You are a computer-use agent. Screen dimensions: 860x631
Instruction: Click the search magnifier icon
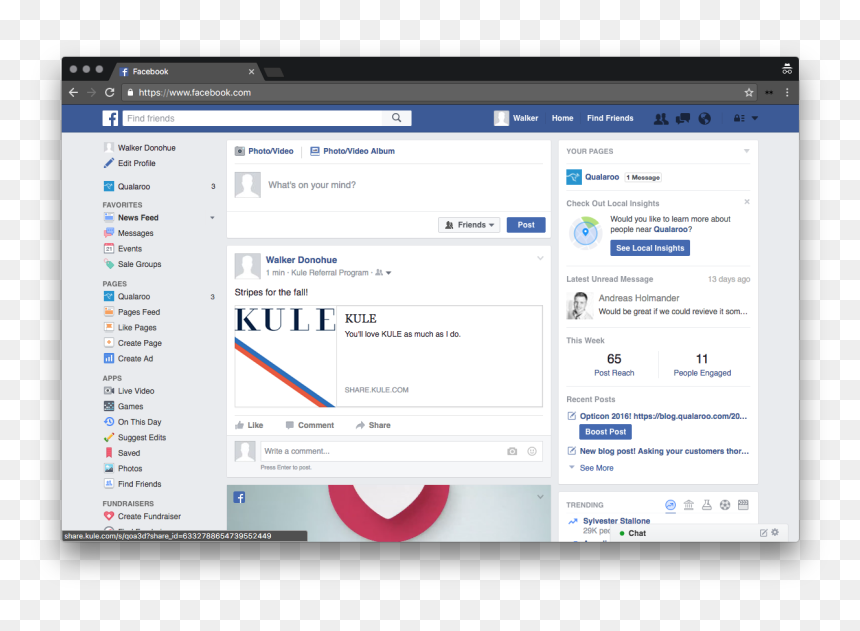pyautogui.click(x=397, y=118)
